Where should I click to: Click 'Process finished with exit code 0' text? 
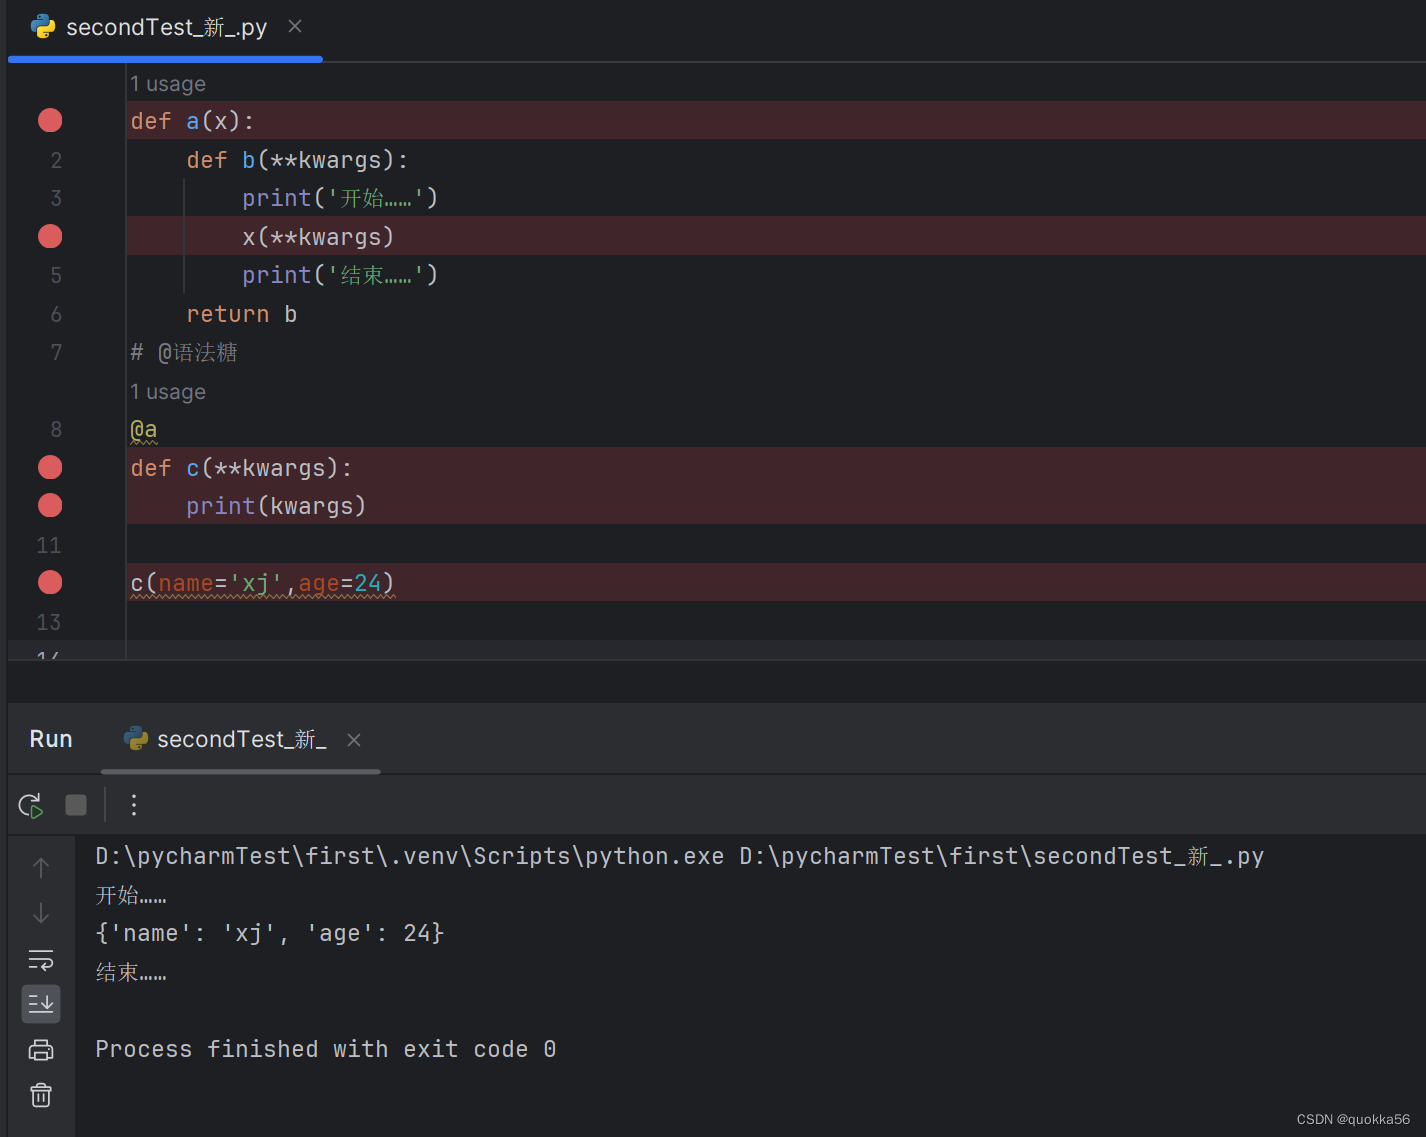(326, 1049)
